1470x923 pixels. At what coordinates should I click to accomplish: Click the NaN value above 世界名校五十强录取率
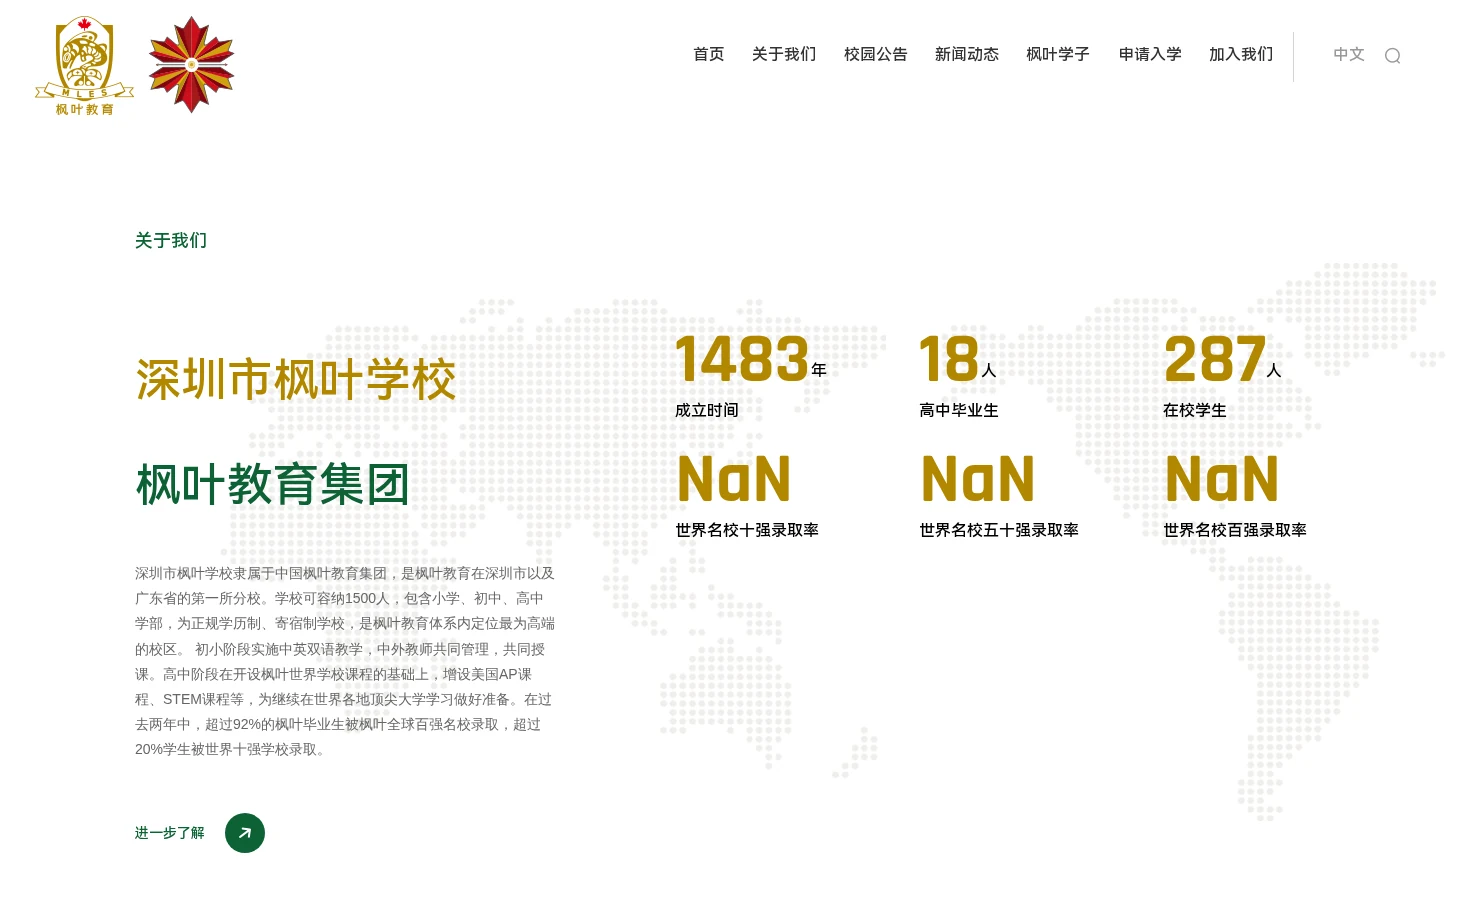coord(978,479)
